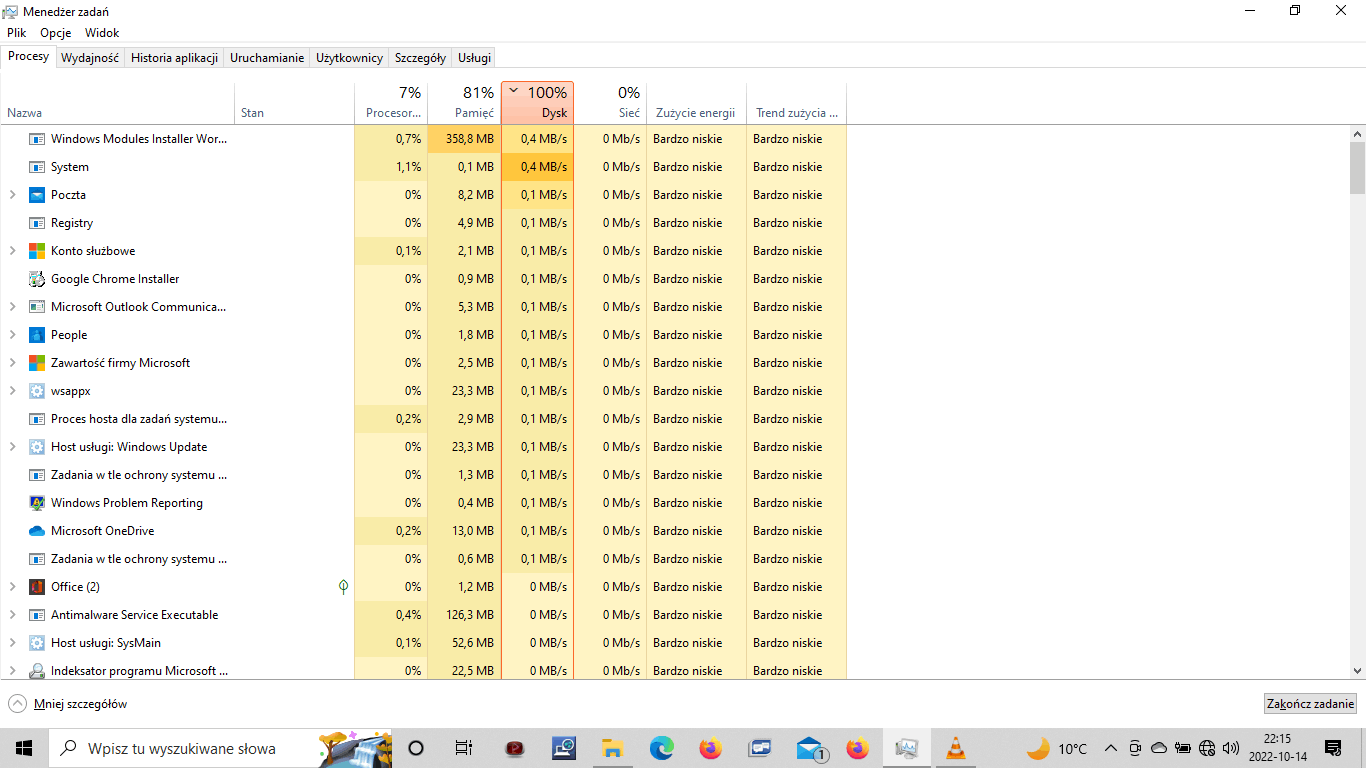Click the Microsoft OneDrive cloud icon
The image size is (1366, 768).
tap(37, 531)
